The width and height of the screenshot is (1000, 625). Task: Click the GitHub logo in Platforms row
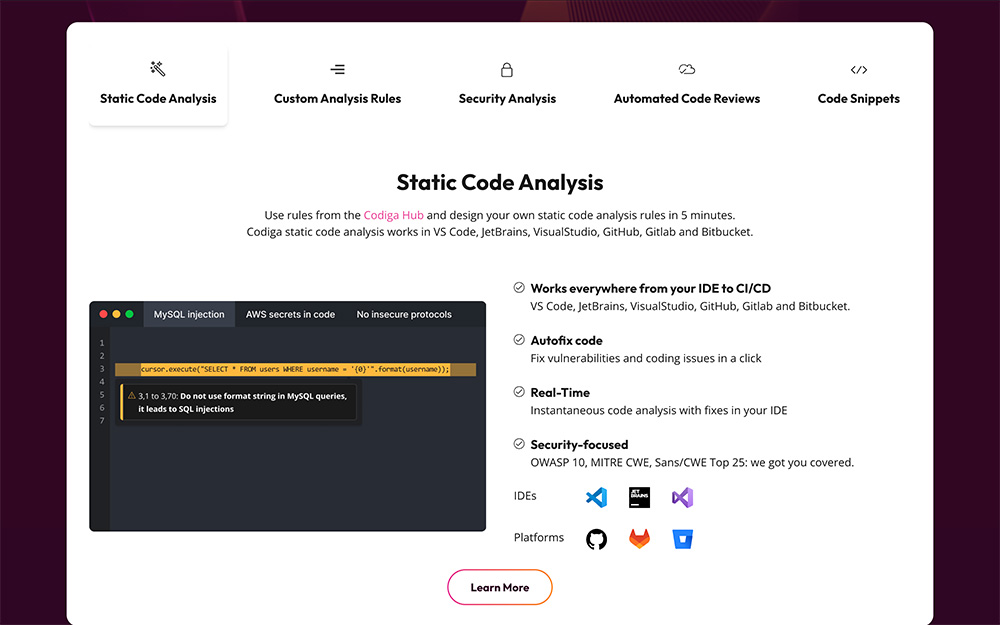(596, 539)
